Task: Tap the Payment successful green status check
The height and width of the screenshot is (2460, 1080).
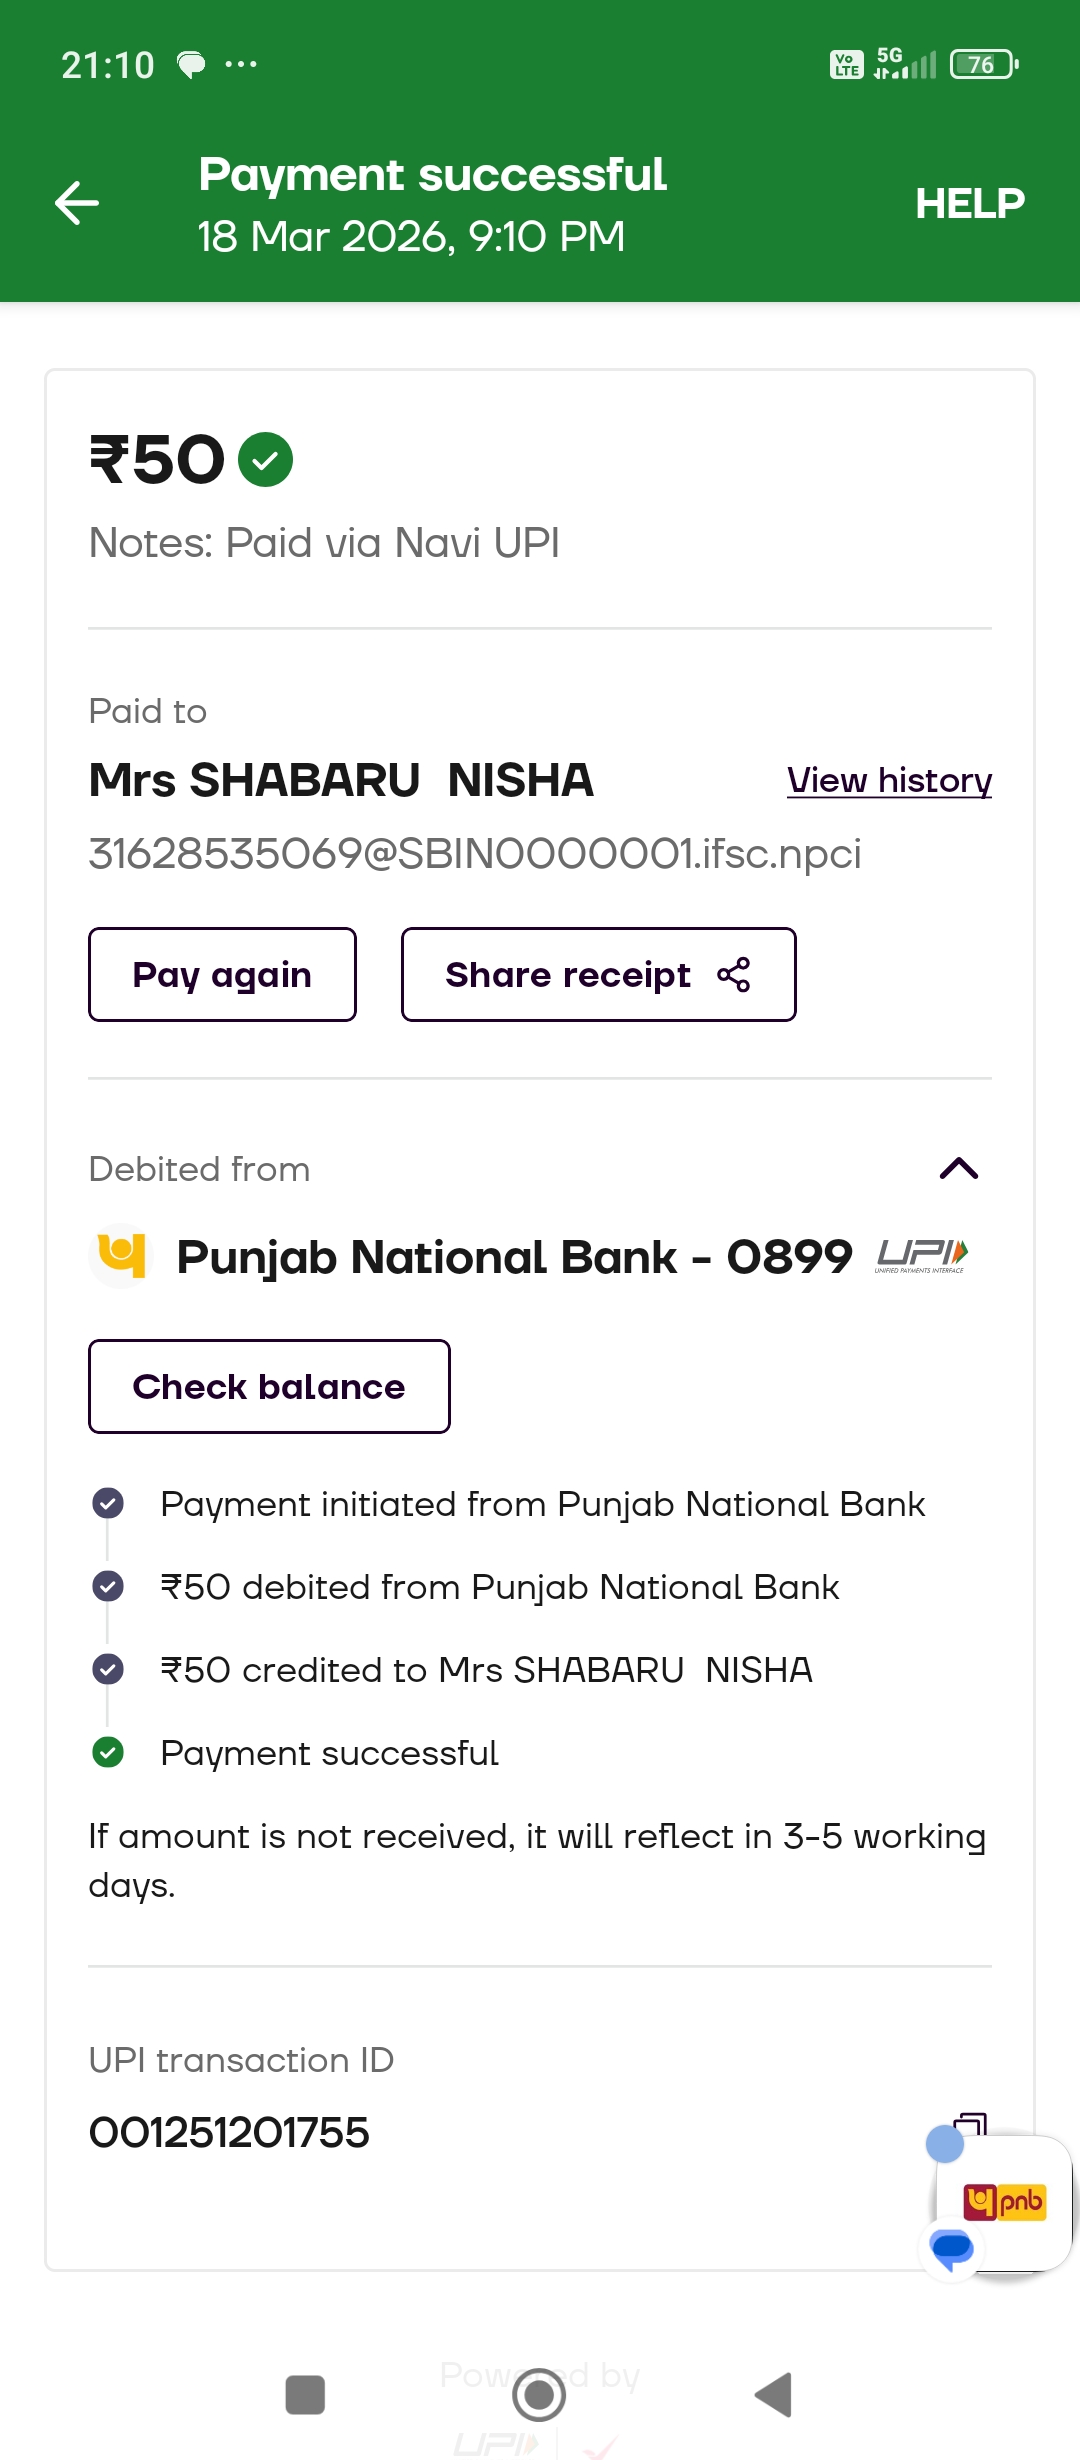Action: (x=108, y=1752)
